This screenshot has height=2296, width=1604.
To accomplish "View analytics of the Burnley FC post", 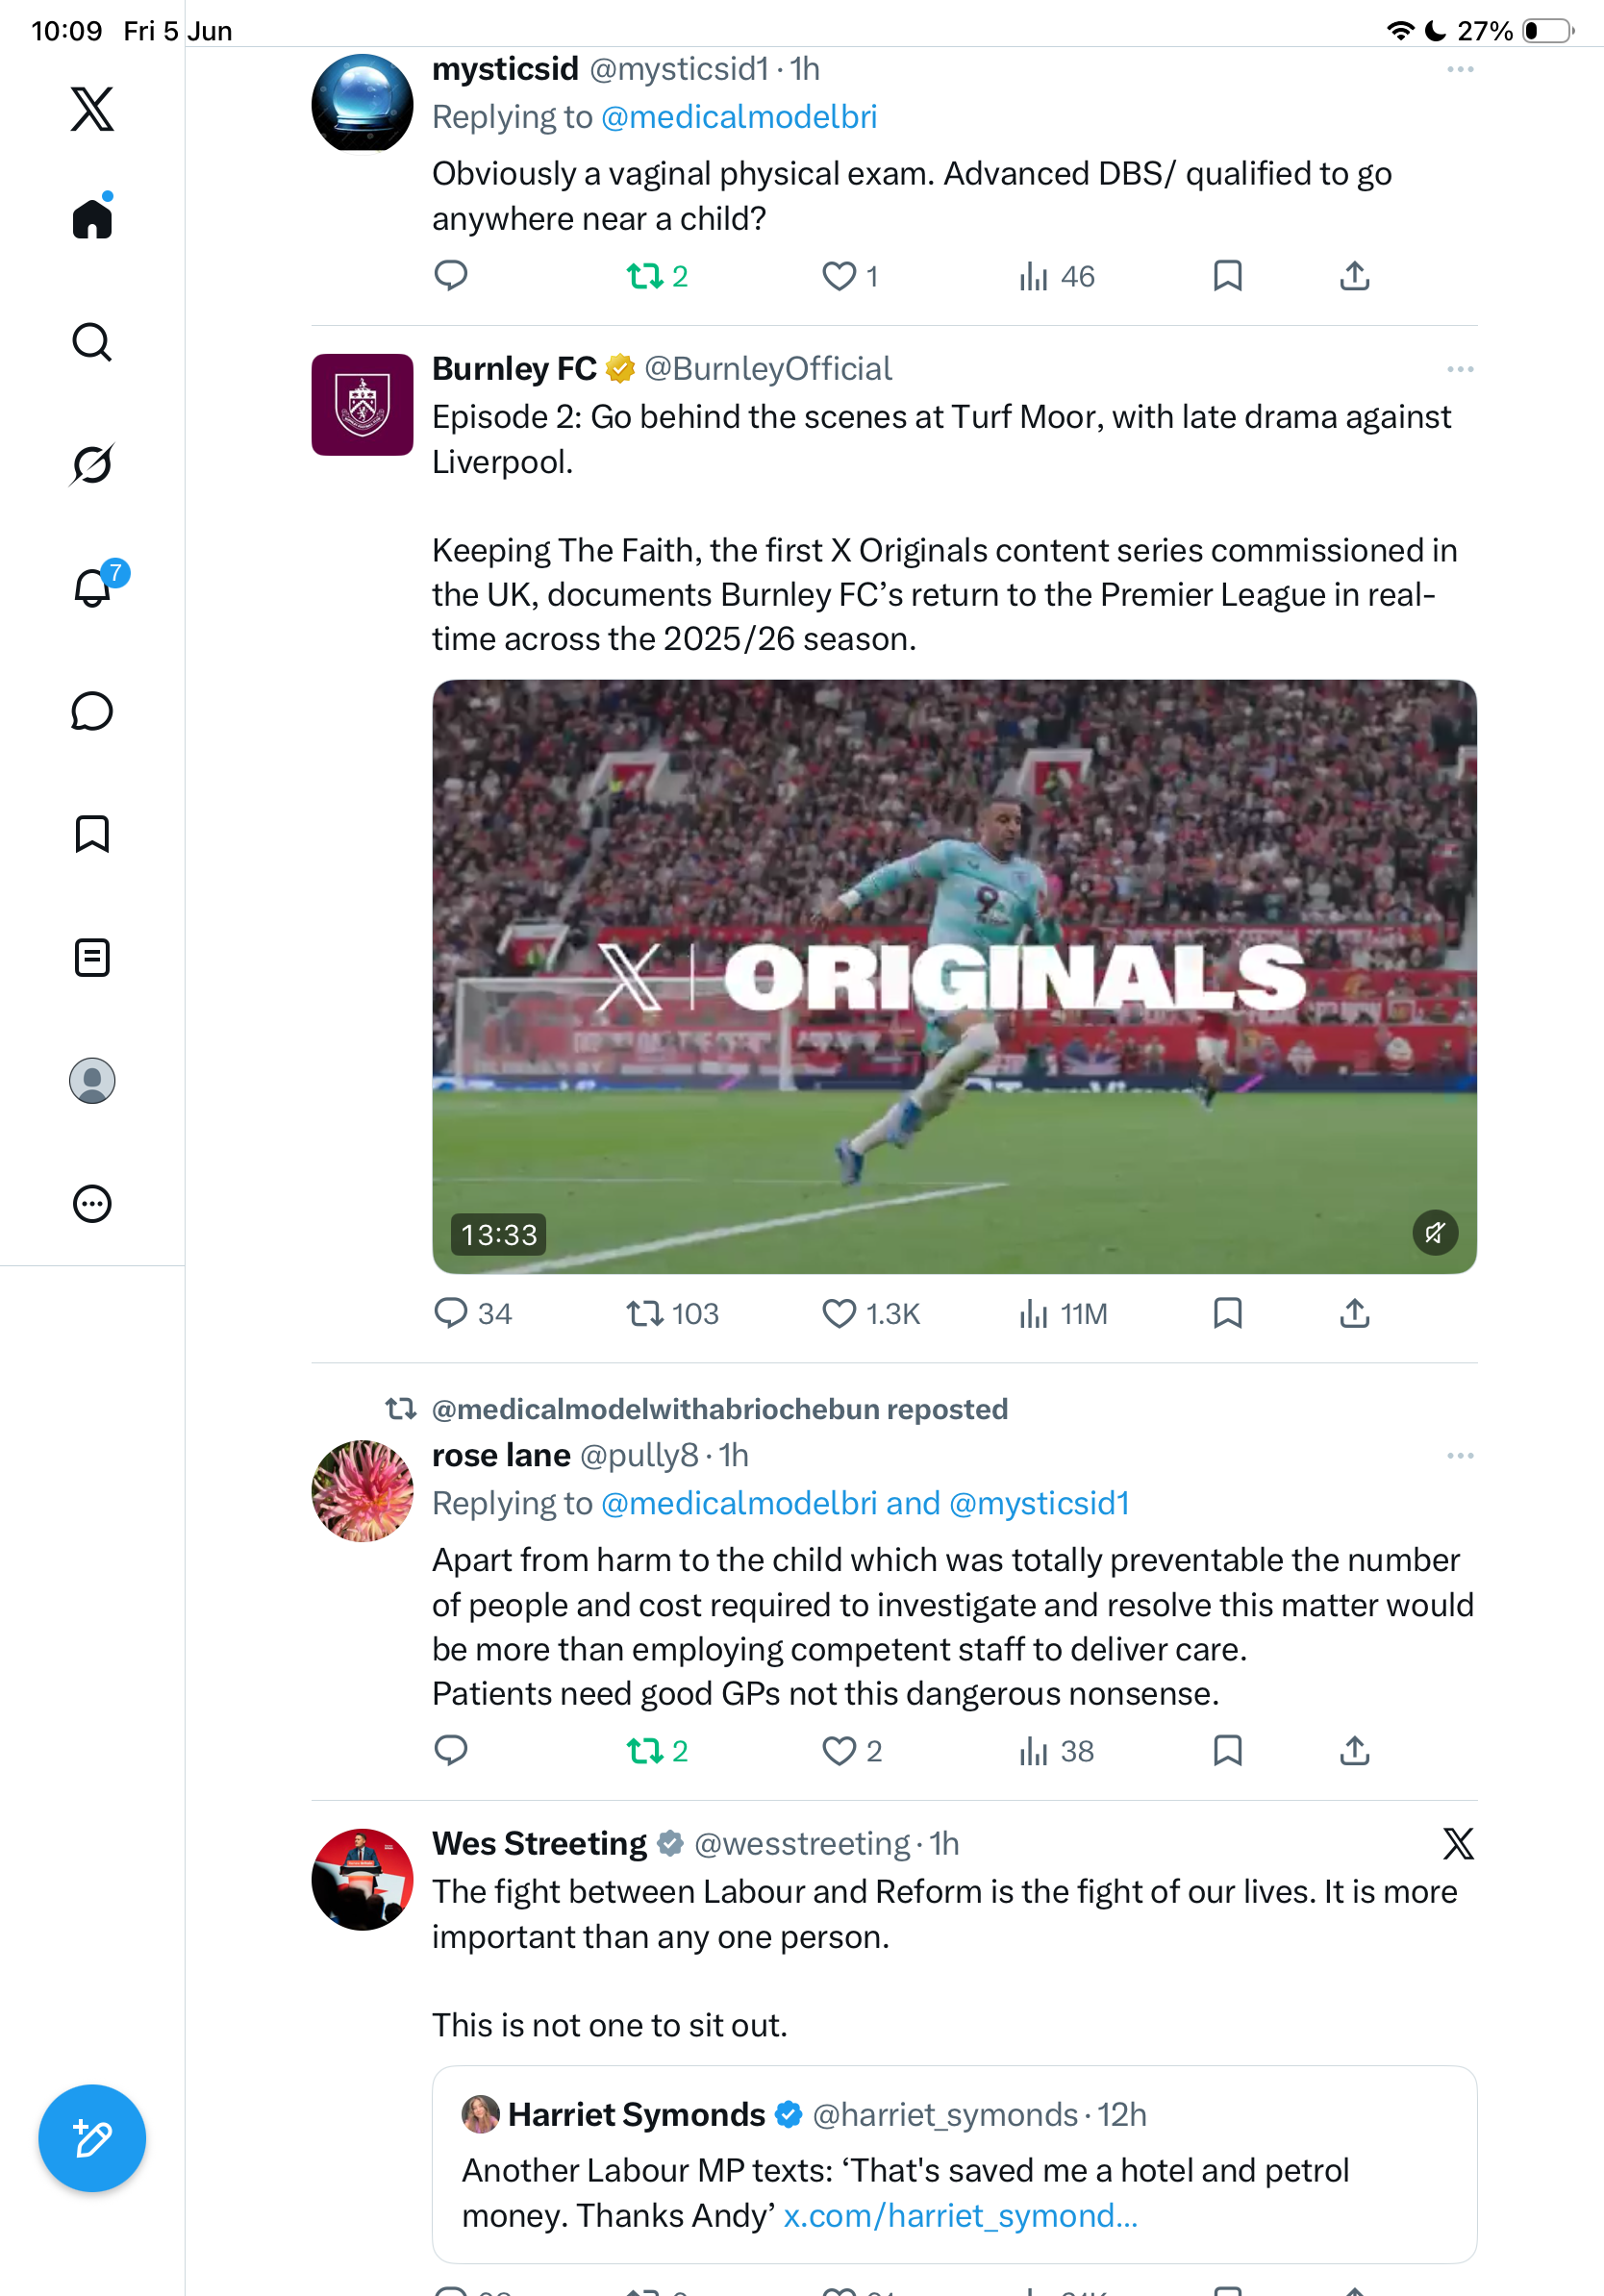I will pyautogui.click(x=1062, y=1313).
